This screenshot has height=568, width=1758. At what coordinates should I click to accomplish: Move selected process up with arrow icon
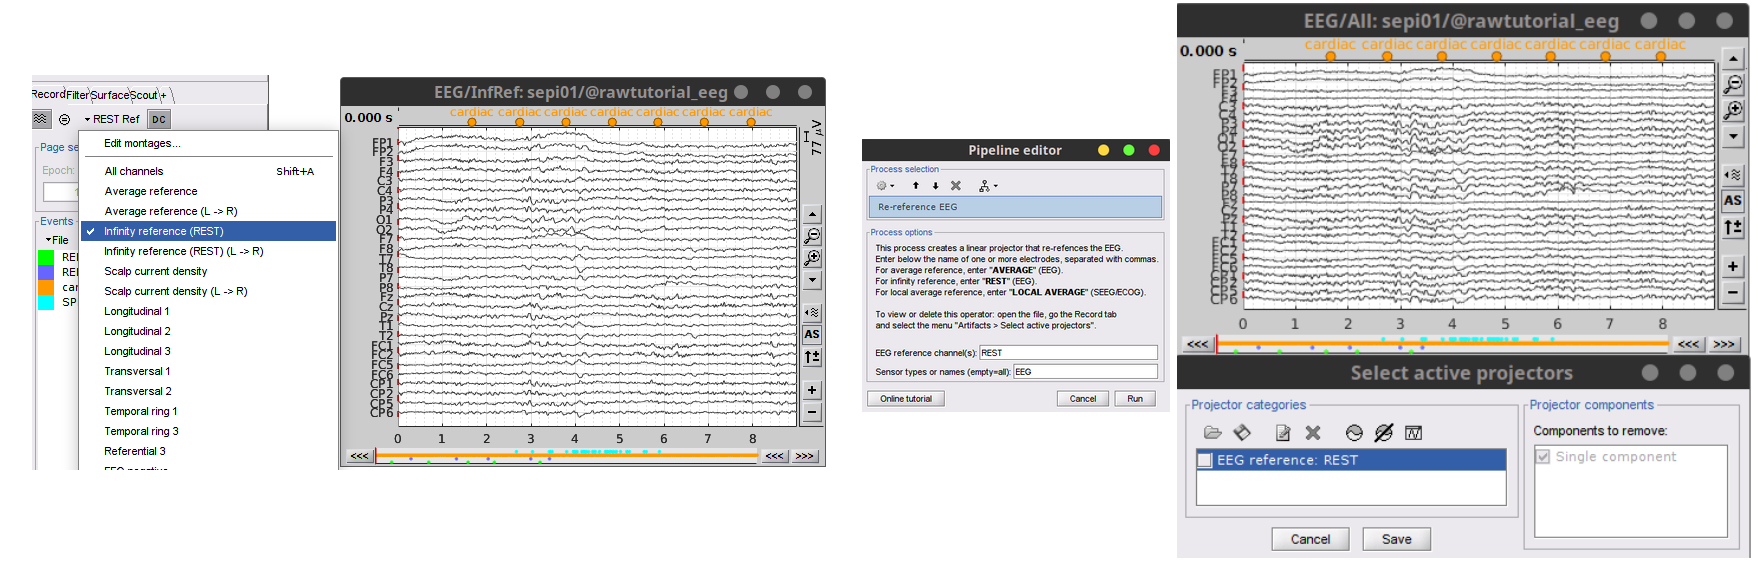click(x=915, y=186)
